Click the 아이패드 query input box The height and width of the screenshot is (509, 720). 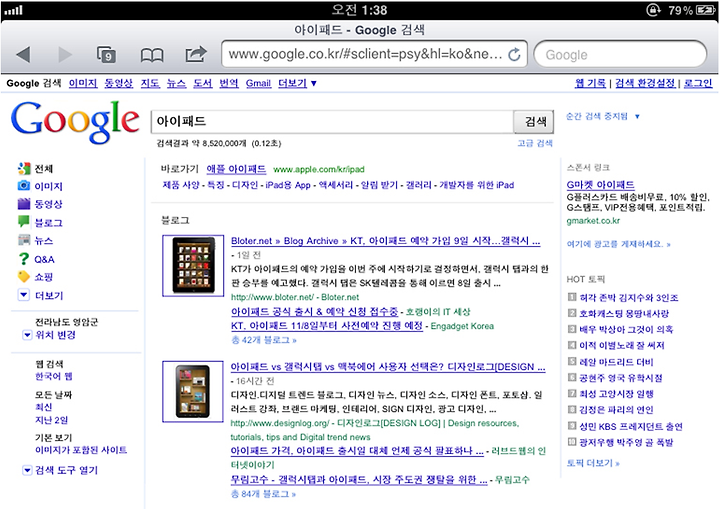coord(332,122)
